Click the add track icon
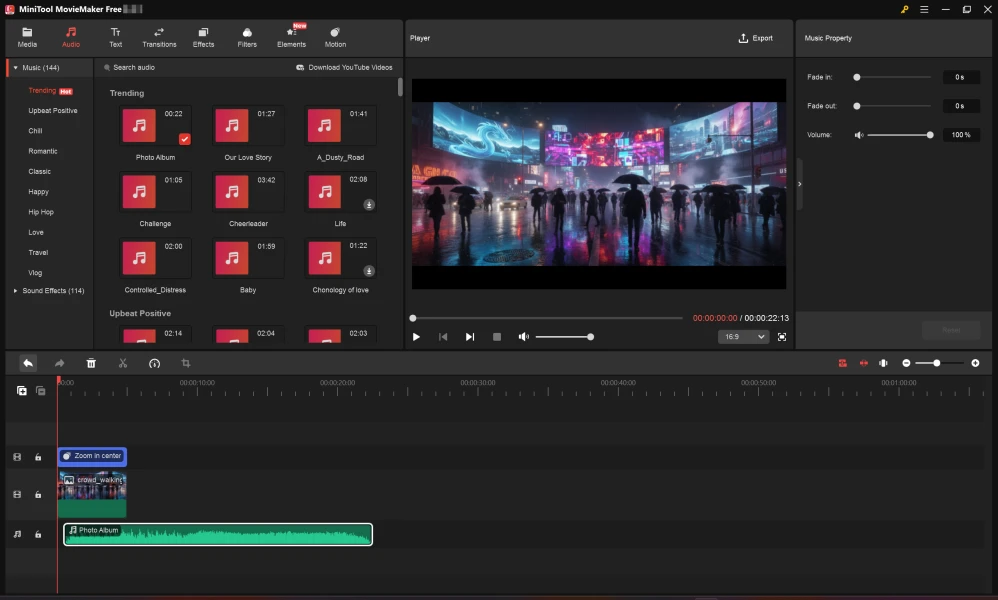The width and height of the screenshot is (998, 600). [22, 391]
